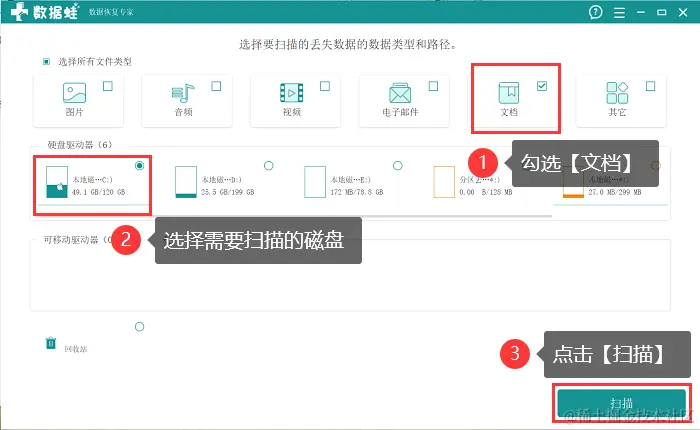Click the 49.1 GB/120 GB drive text

coord(99,192)
